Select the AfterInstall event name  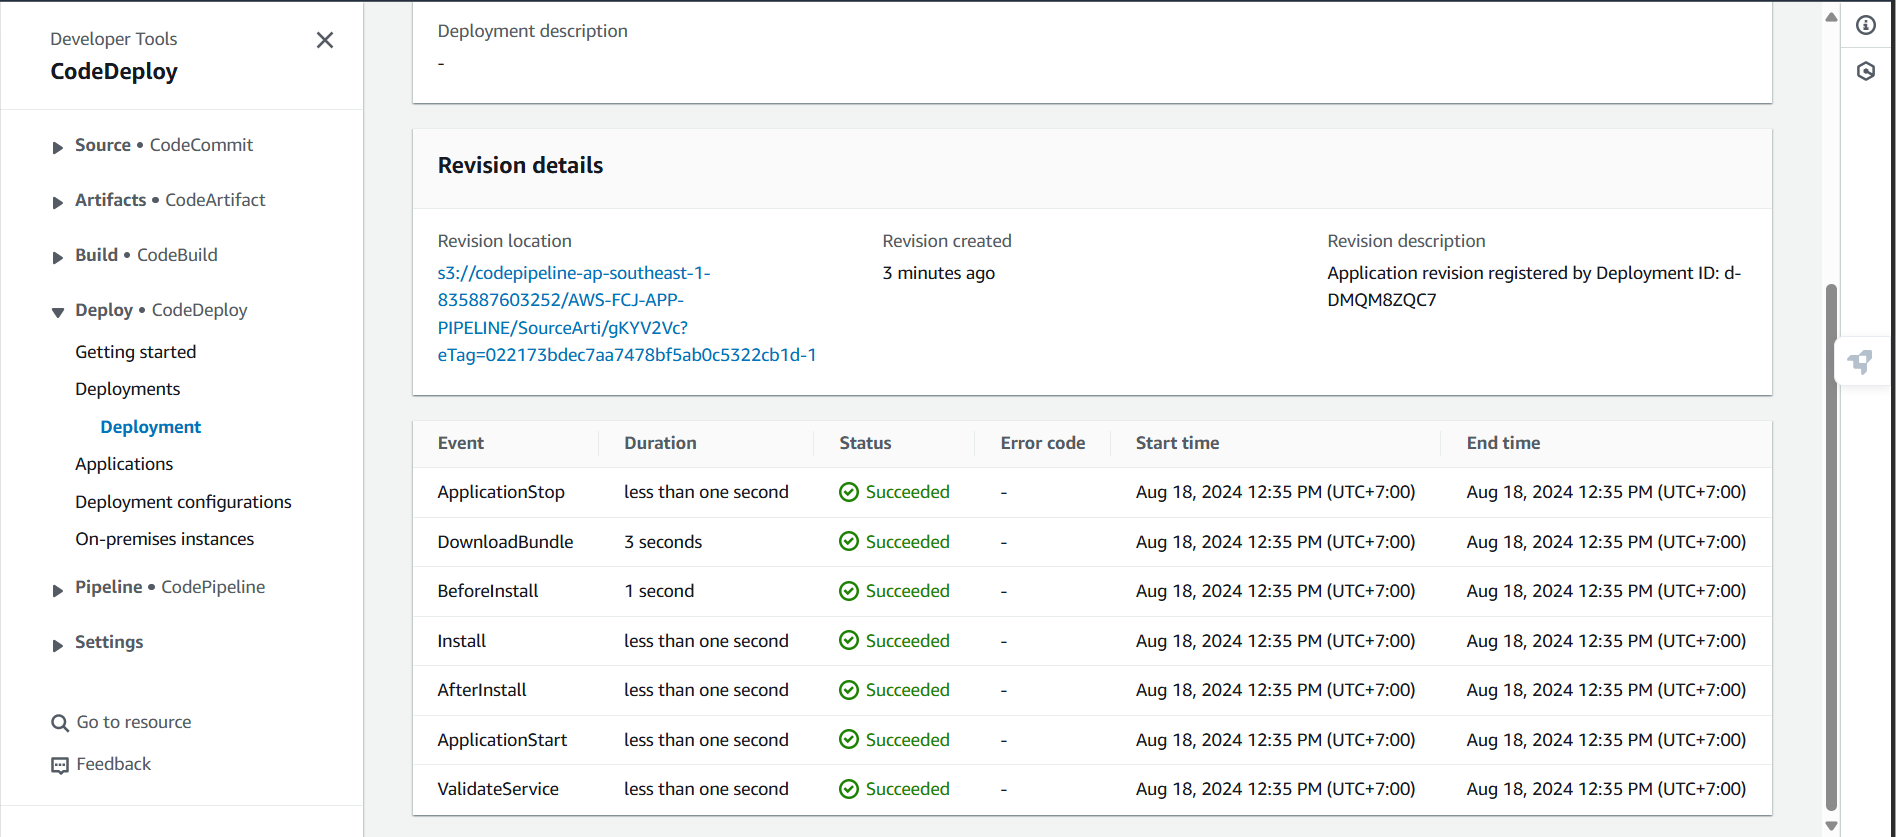[481, 690]
